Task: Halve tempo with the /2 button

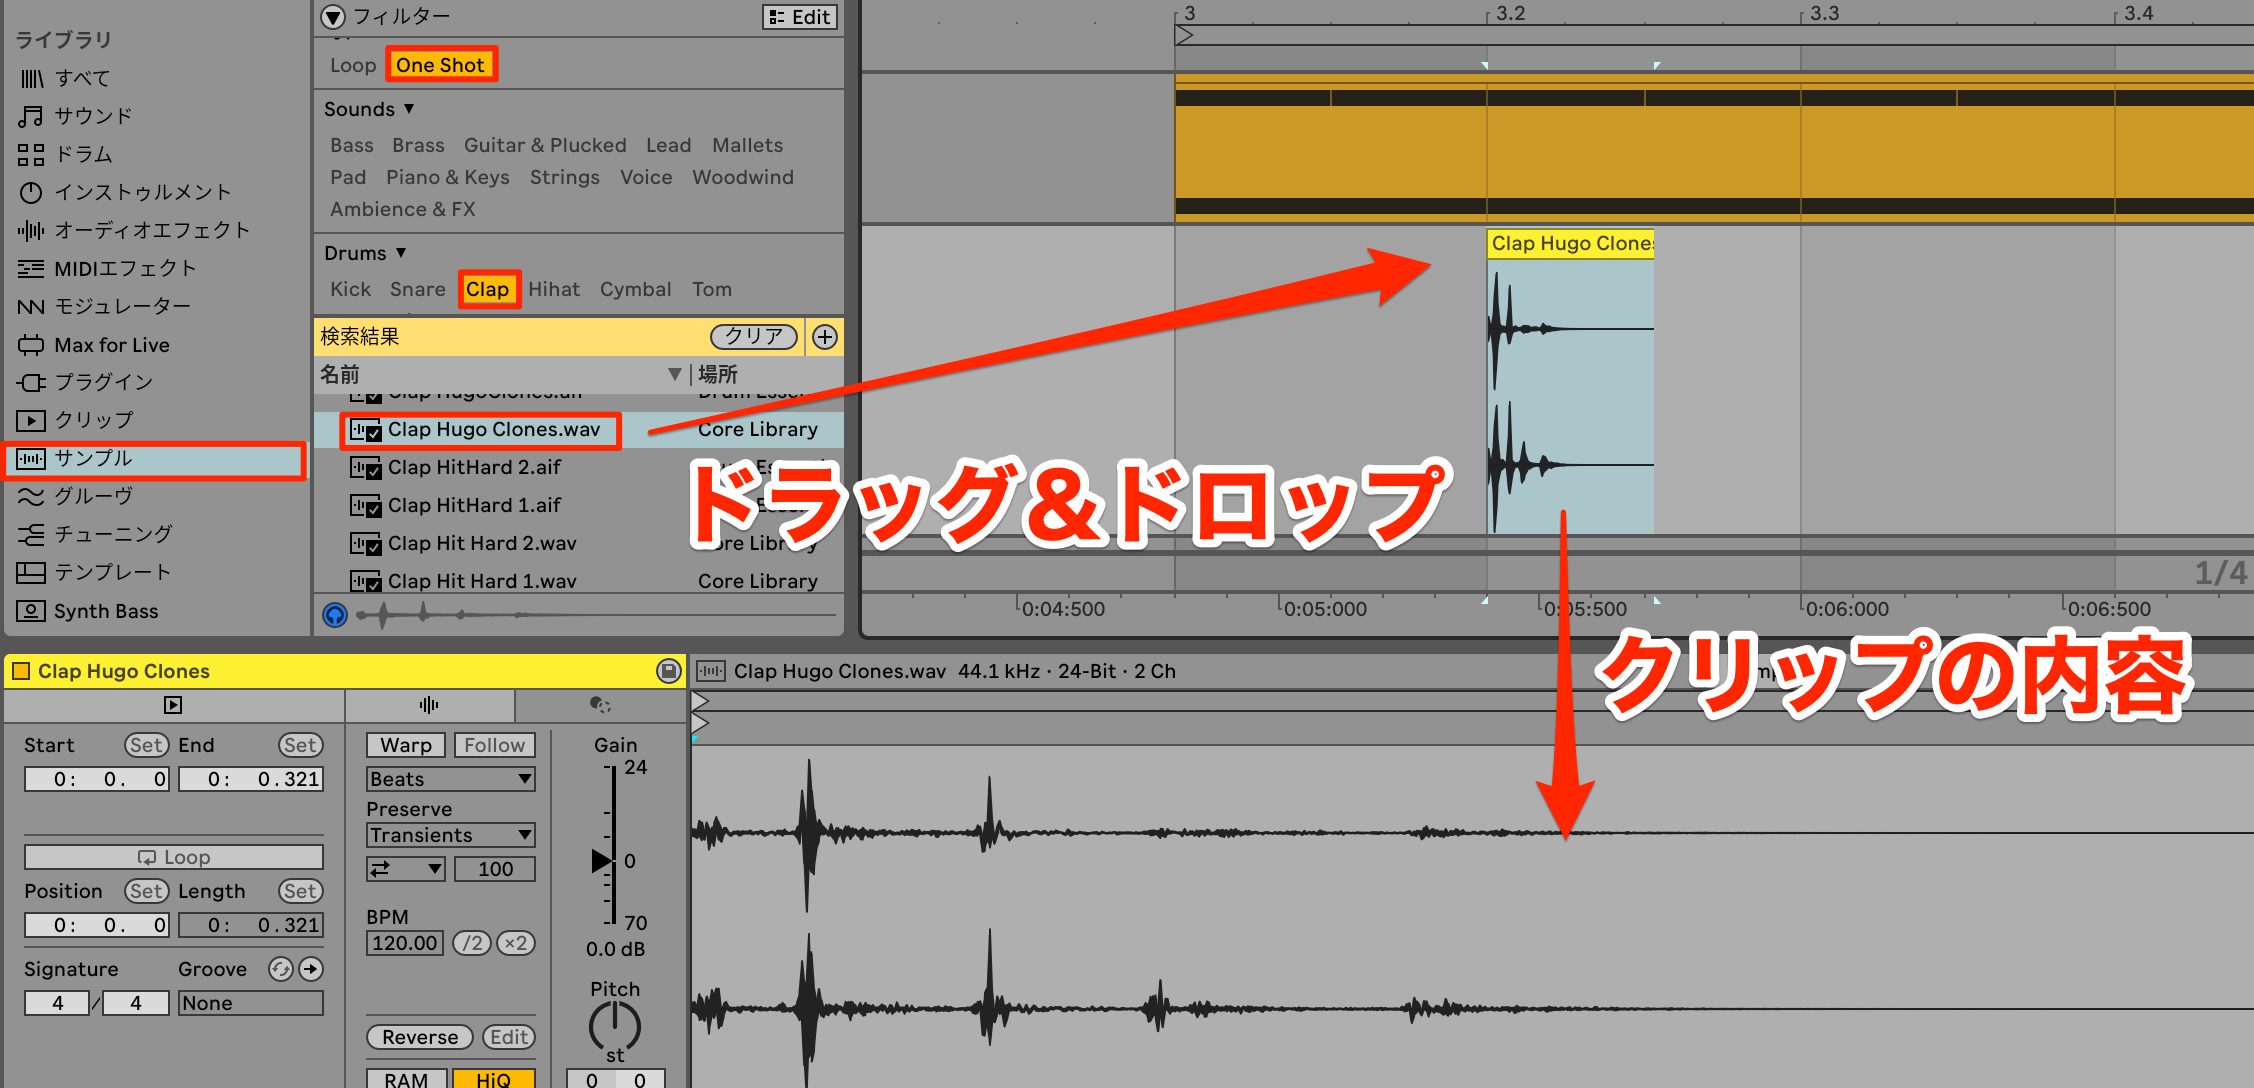Action: point(472,943)
